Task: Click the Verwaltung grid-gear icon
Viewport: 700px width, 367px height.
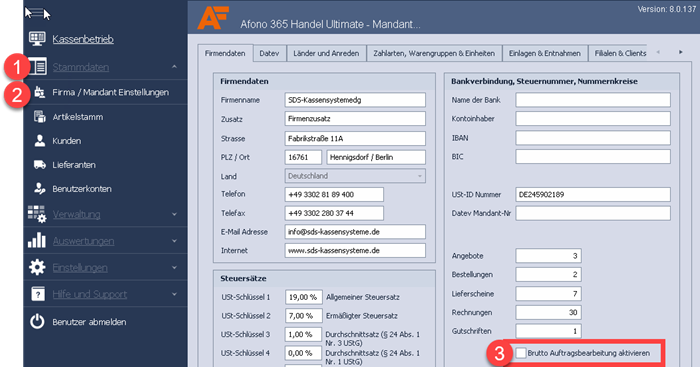Action: tap(37, 214)
